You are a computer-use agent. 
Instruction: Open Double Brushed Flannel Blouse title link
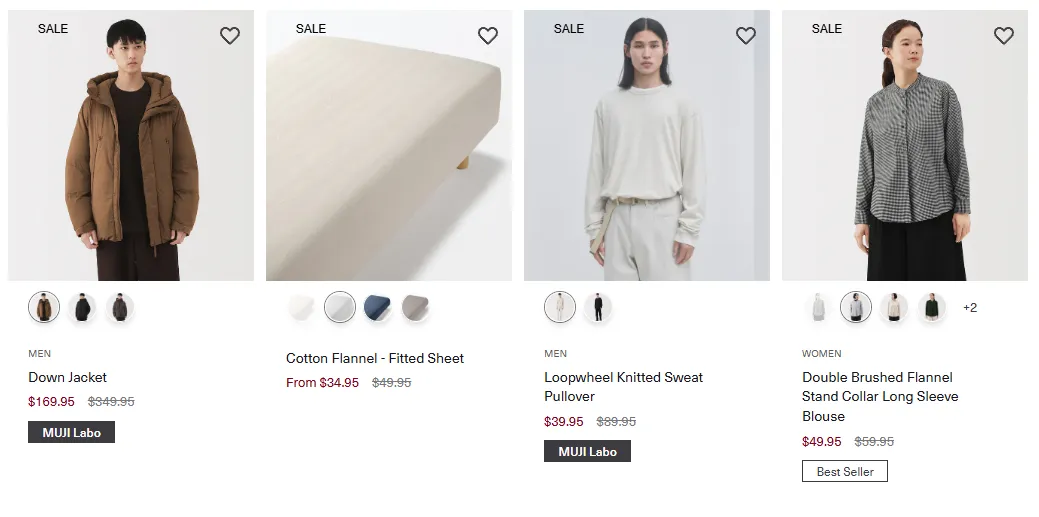pos(880,396)
